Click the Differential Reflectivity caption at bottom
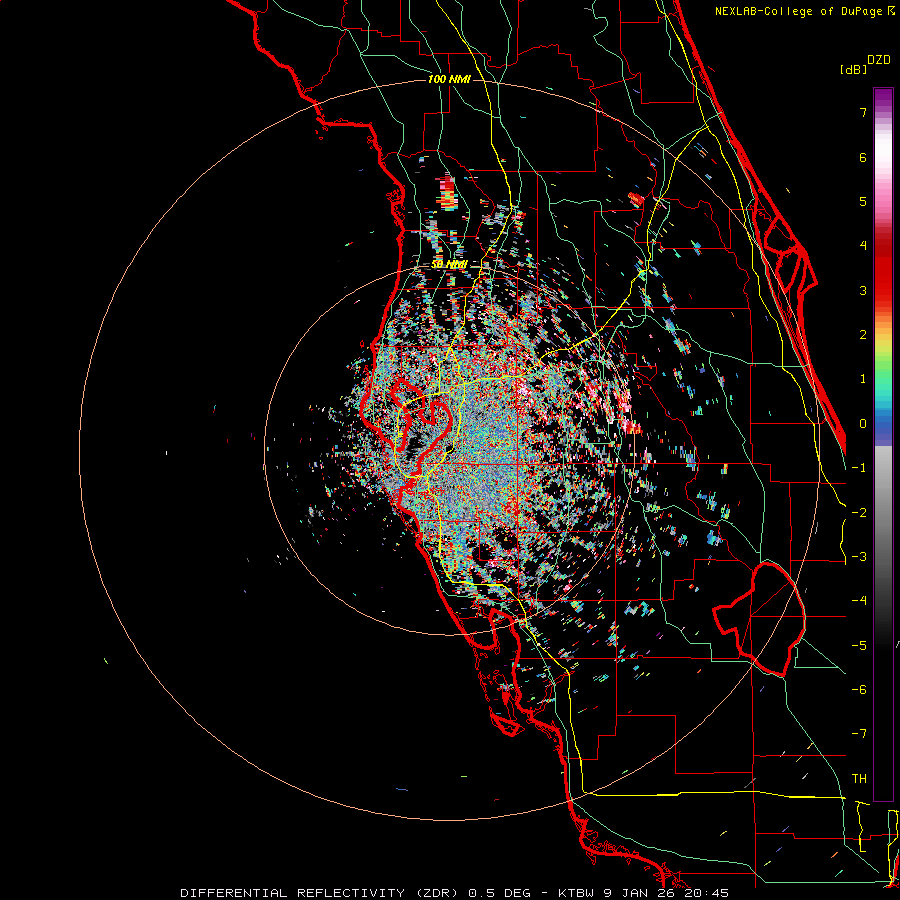900x900 pixels. point(455,893)
